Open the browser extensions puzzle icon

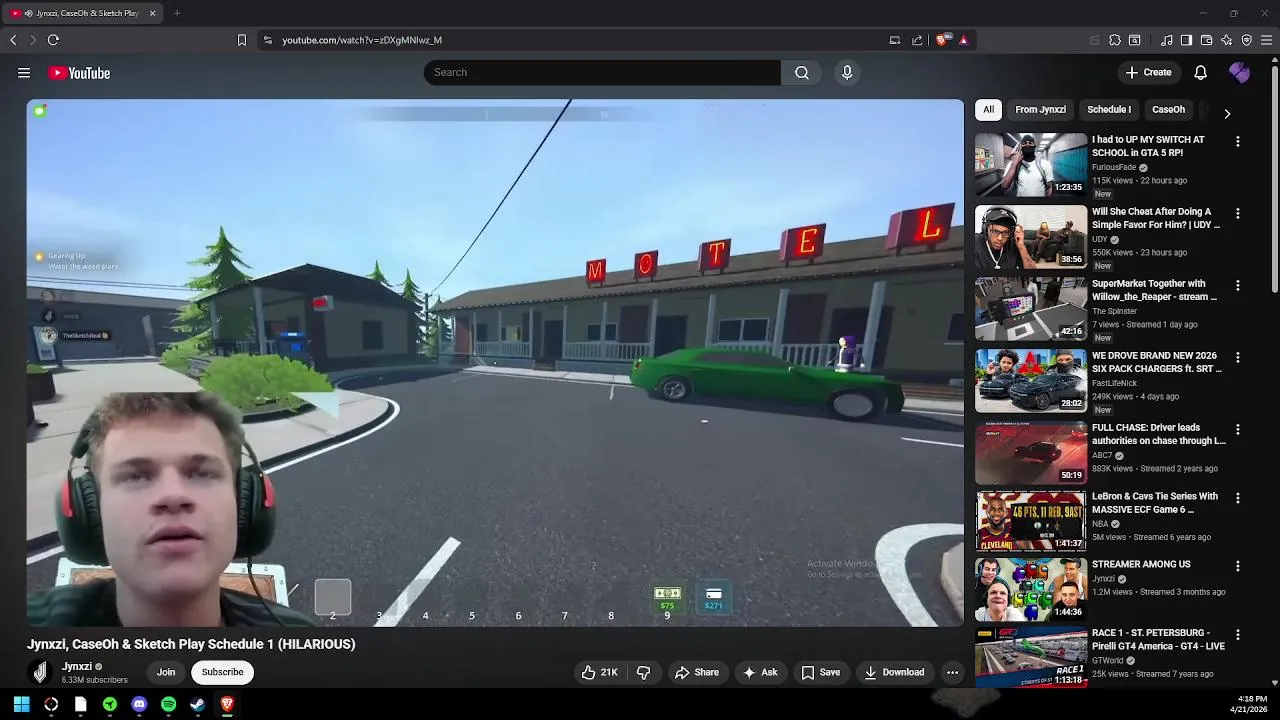tap(1115, 40)
